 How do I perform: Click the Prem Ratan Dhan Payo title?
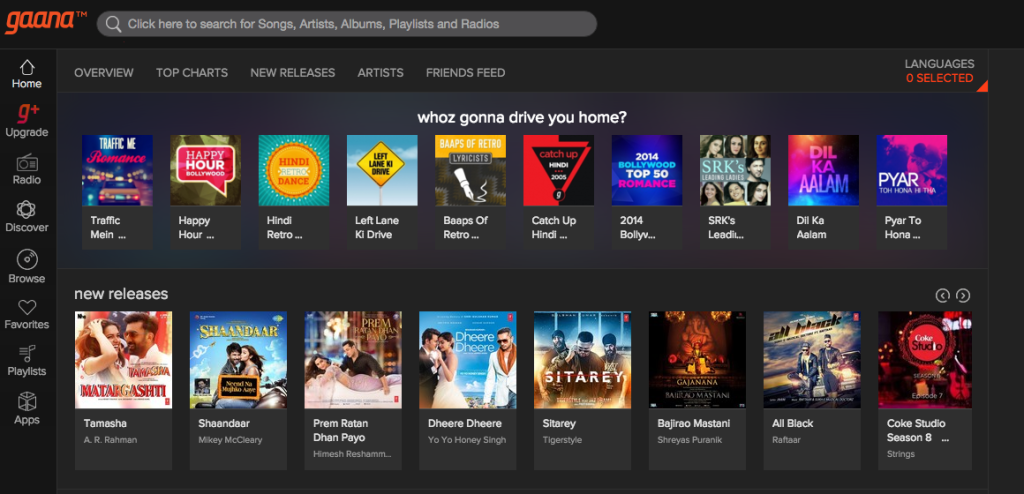tap(340, 431)
